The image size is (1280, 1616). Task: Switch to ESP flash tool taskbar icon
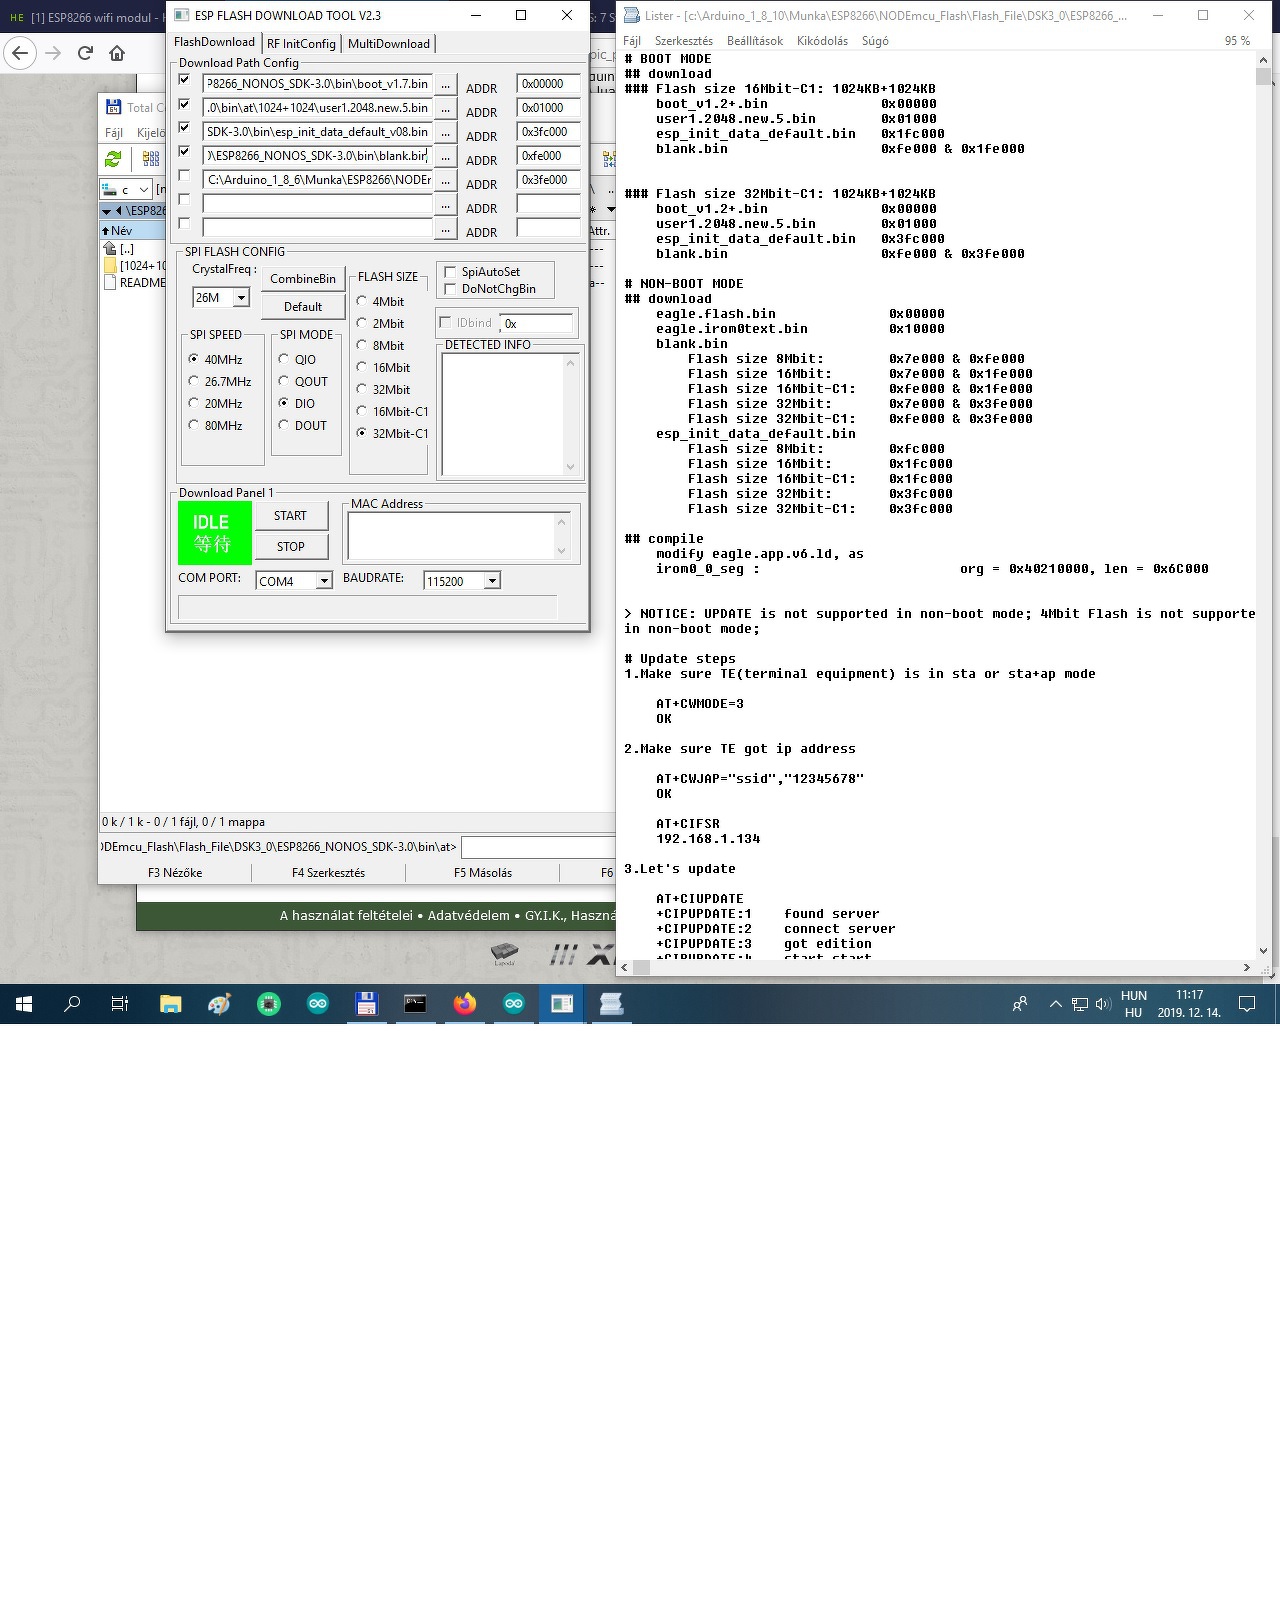563,1004
